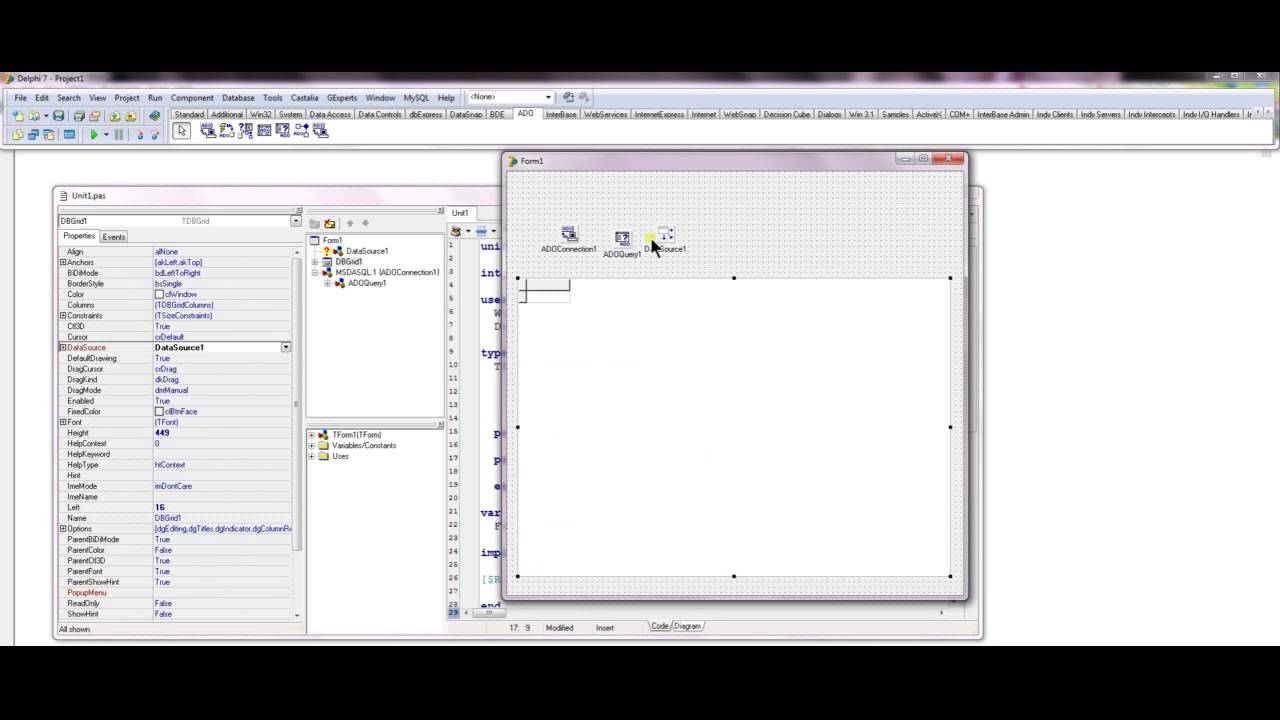The height and width of the screenshot is (720, 1280).
Task: Click Add file to project icon
Action: pos(115,116)
